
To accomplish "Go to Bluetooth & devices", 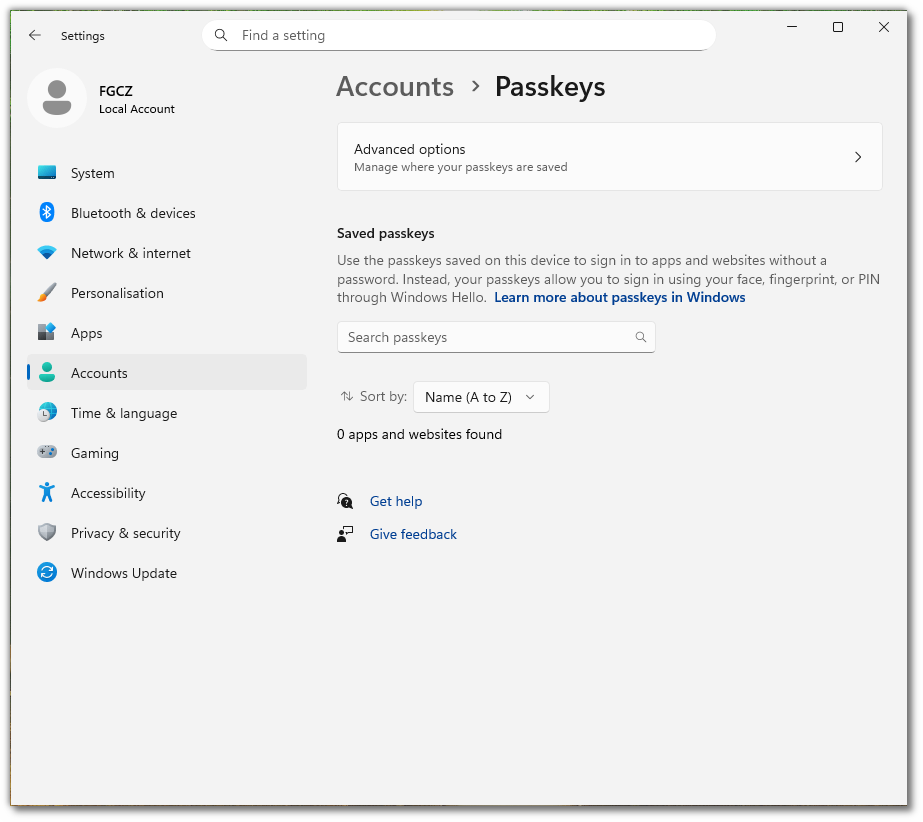I will [x=167, y=213].
